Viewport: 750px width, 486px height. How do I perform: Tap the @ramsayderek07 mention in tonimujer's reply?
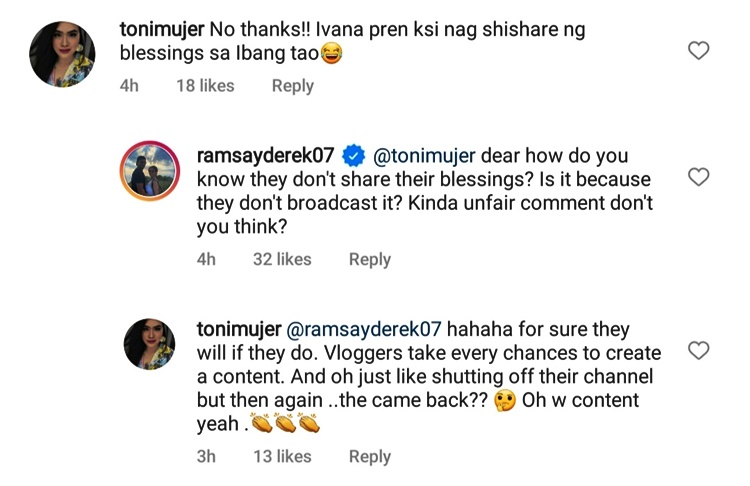(364, 329)
